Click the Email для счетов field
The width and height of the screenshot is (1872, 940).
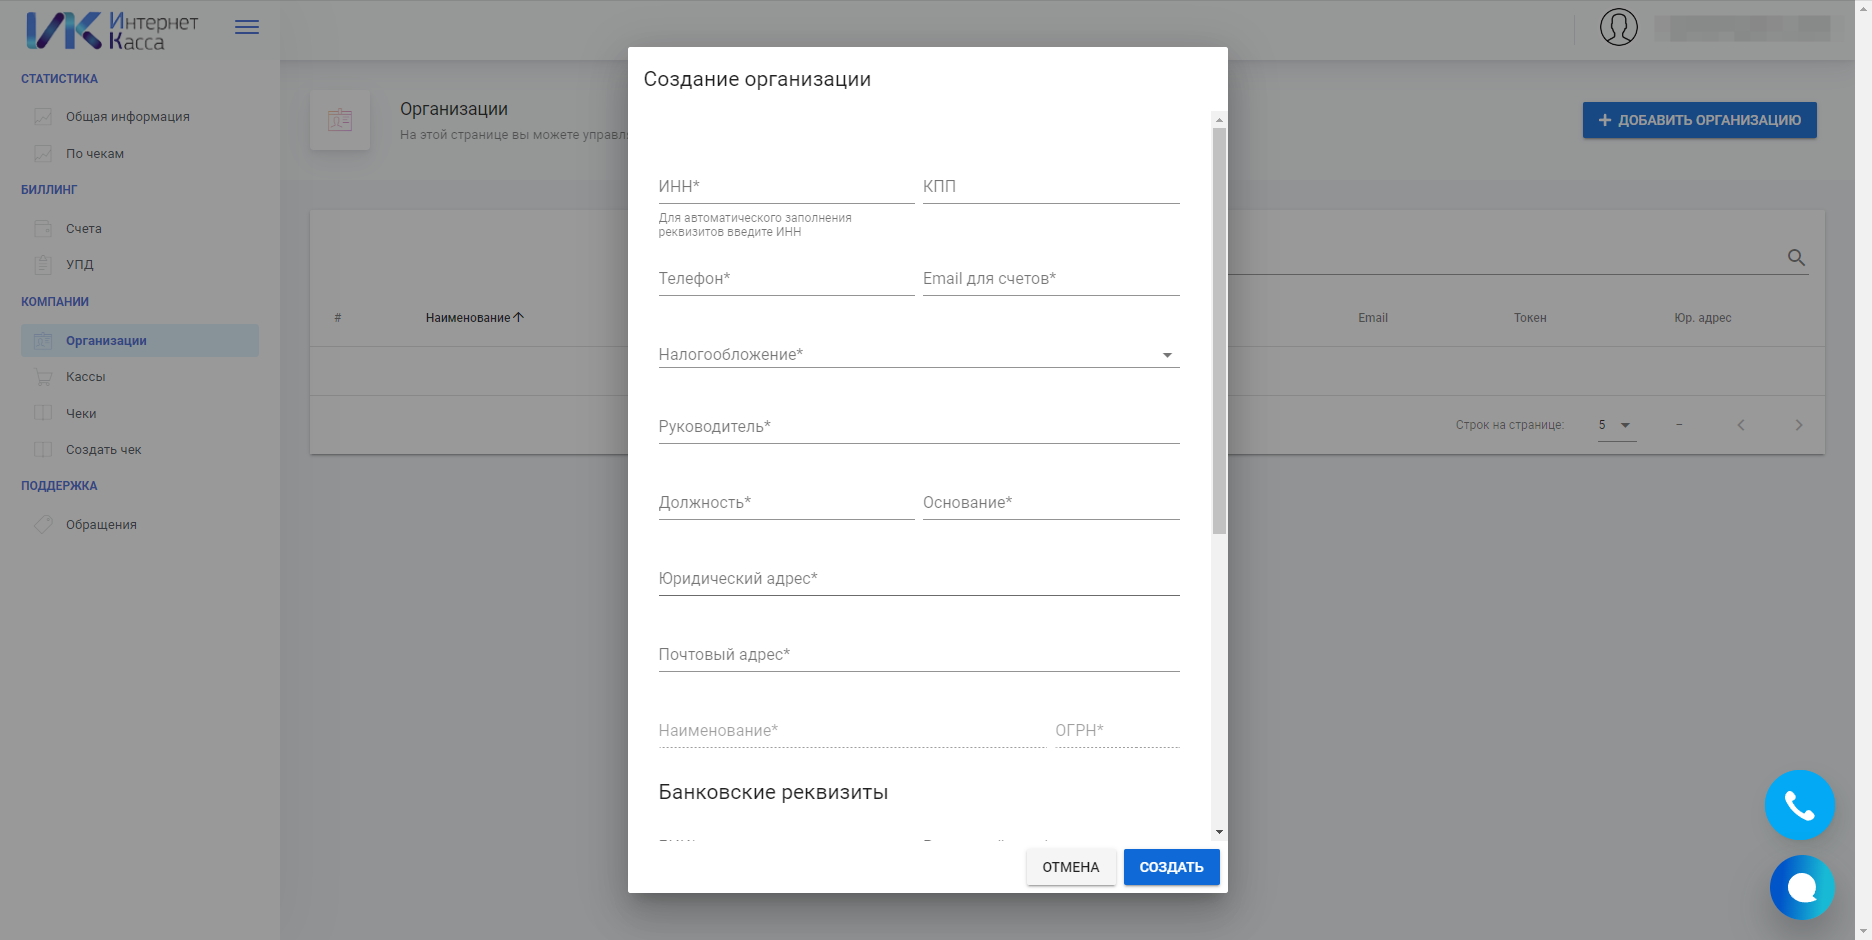tap(1051, 279)
